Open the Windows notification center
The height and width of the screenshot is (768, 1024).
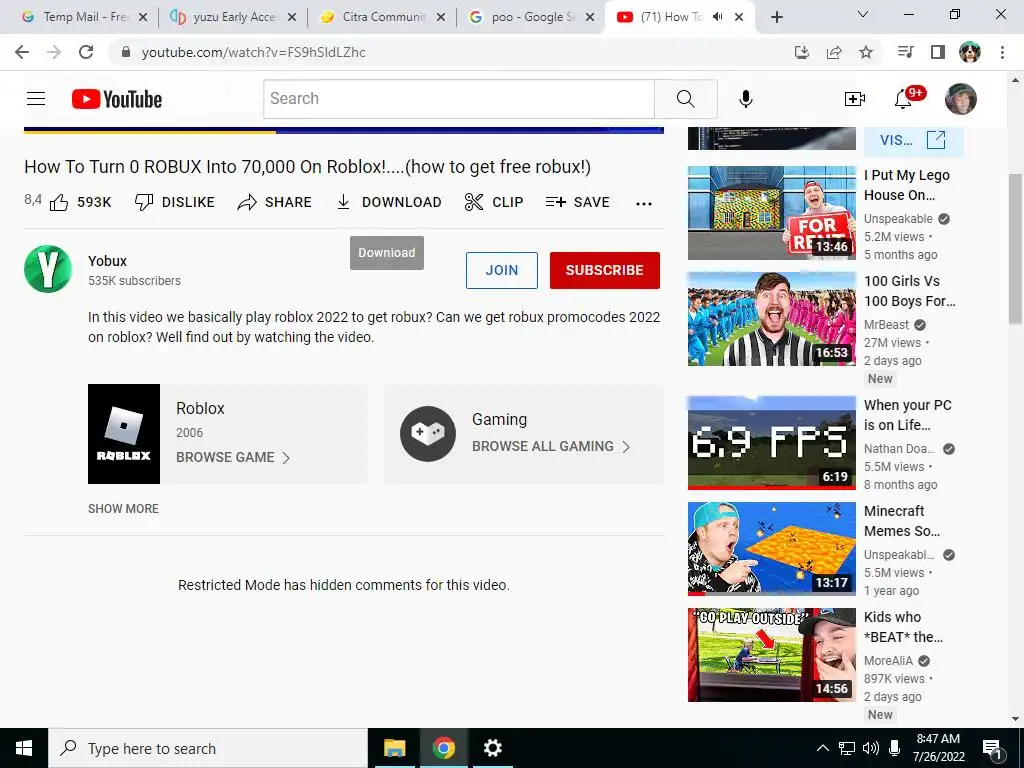pos(993,749)
